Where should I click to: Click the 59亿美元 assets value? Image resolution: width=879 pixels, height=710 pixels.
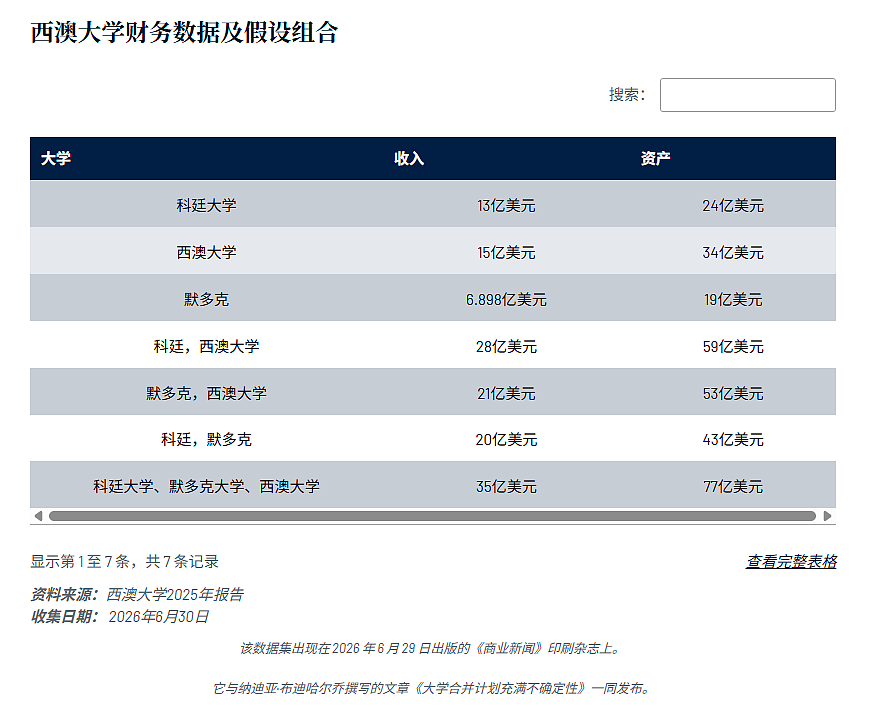pos(733,347)
